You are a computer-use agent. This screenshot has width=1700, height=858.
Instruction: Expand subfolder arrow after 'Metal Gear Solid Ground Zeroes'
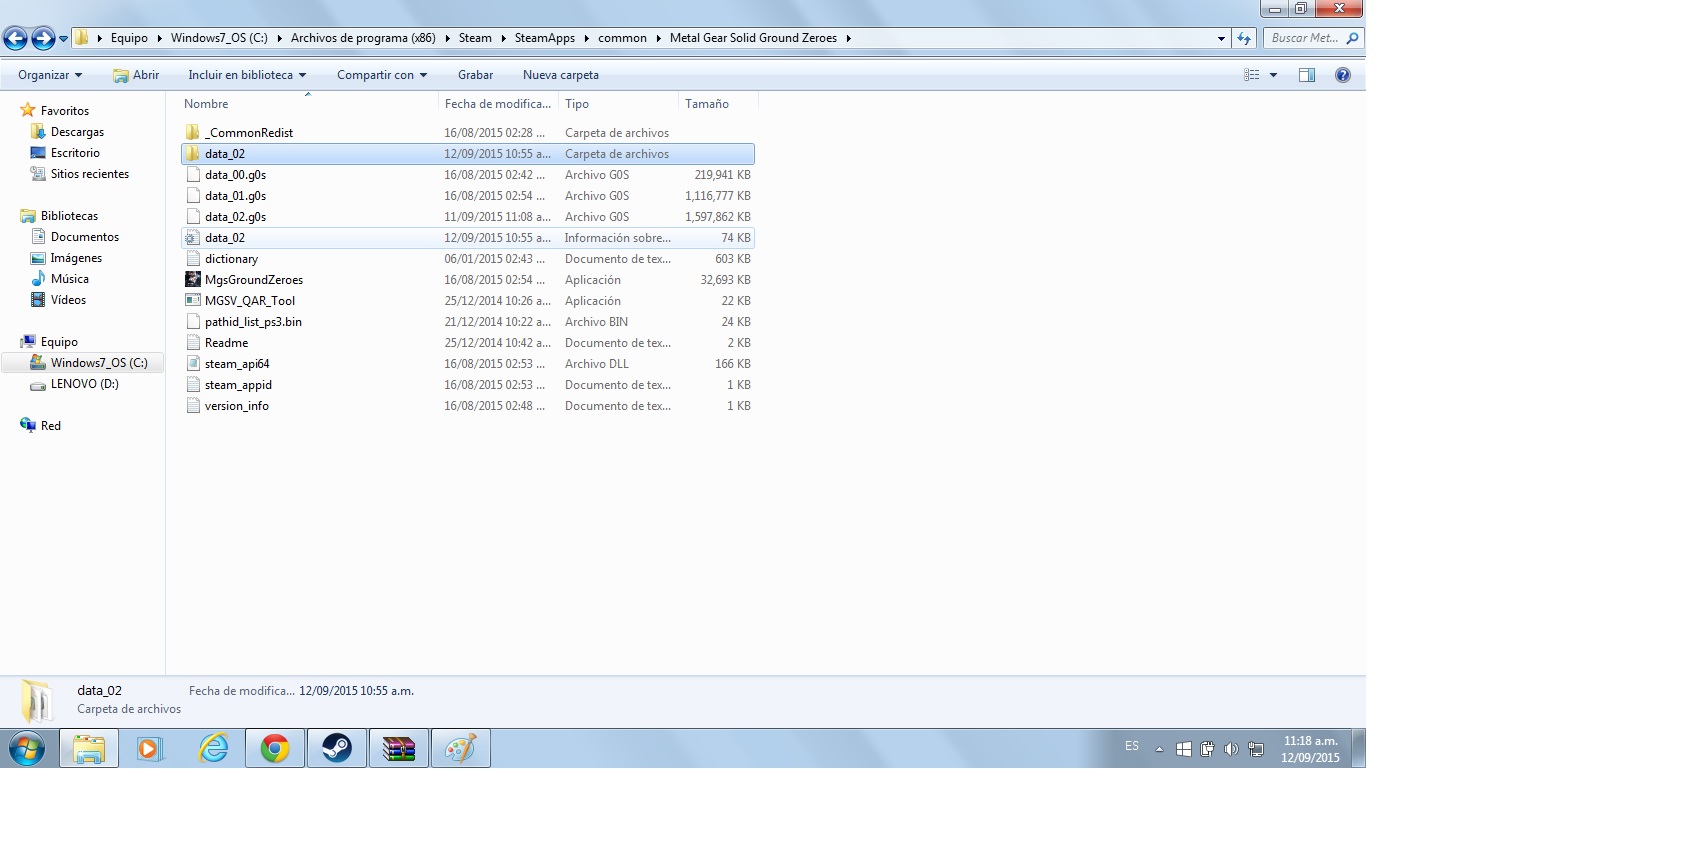(849, 38)
